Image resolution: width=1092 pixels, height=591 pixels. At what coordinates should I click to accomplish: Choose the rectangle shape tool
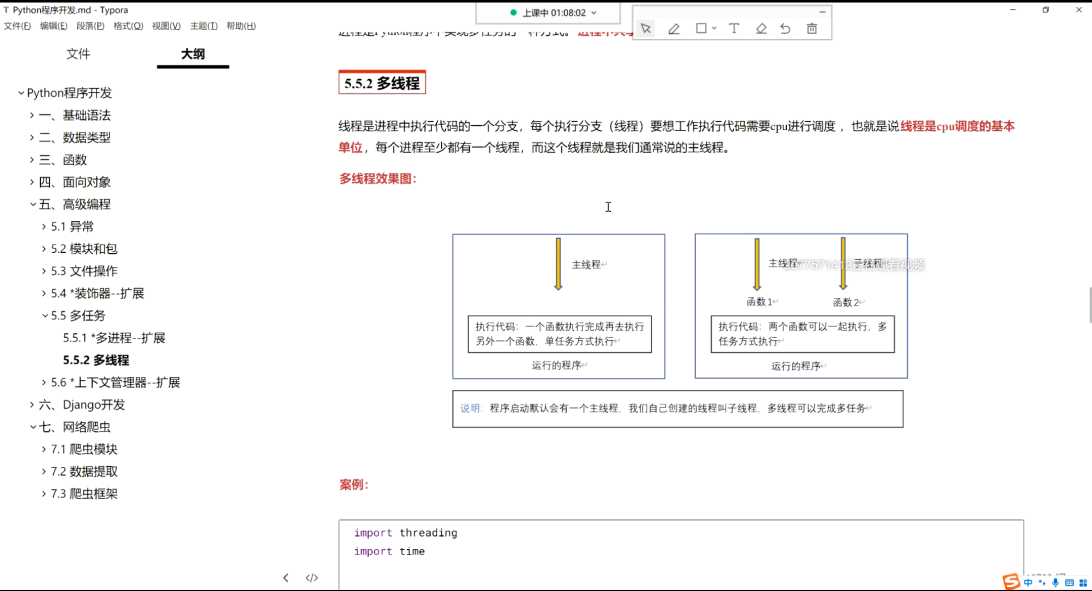coord(701,29)
